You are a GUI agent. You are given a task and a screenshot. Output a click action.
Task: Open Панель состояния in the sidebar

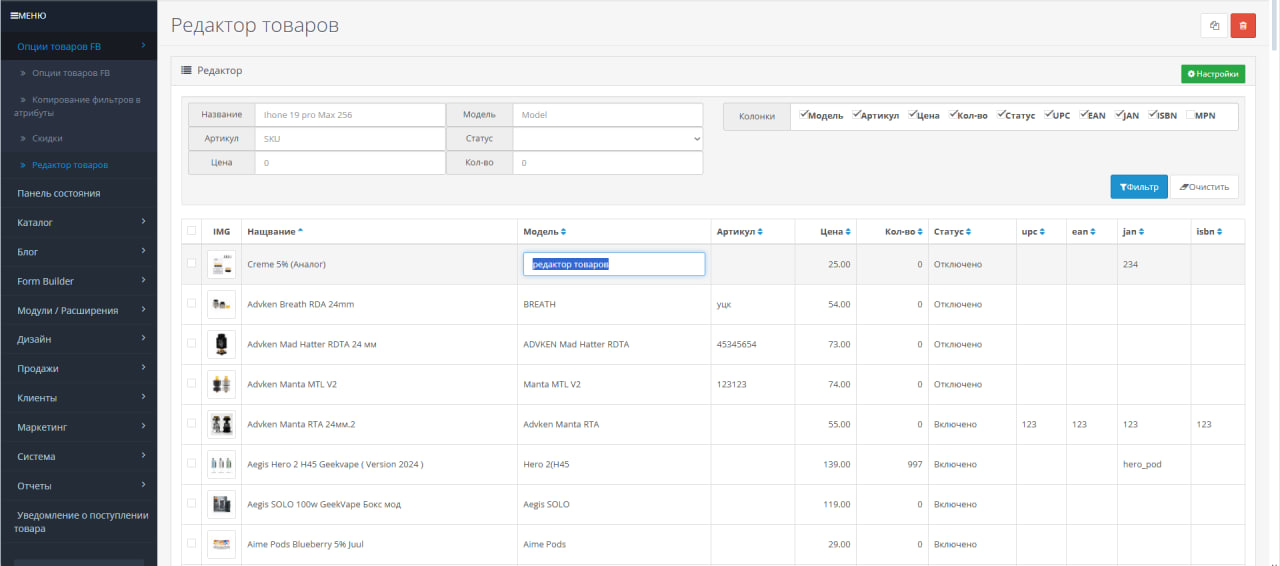click(59, 193)
